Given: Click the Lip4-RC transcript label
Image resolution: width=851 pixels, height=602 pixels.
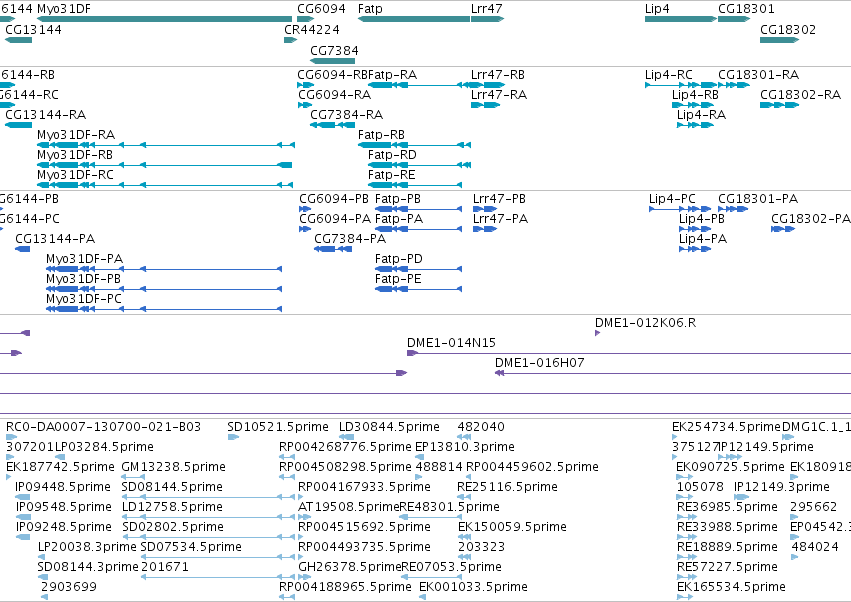Looking at the screenshot, I should [x=669, y=75].
